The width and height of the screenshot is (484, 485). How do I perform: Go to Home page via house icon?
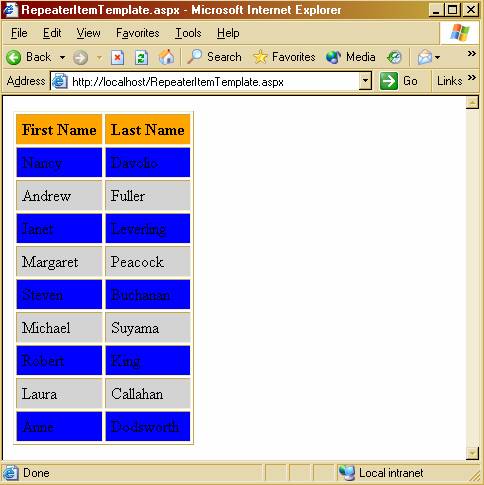point(166,57)
